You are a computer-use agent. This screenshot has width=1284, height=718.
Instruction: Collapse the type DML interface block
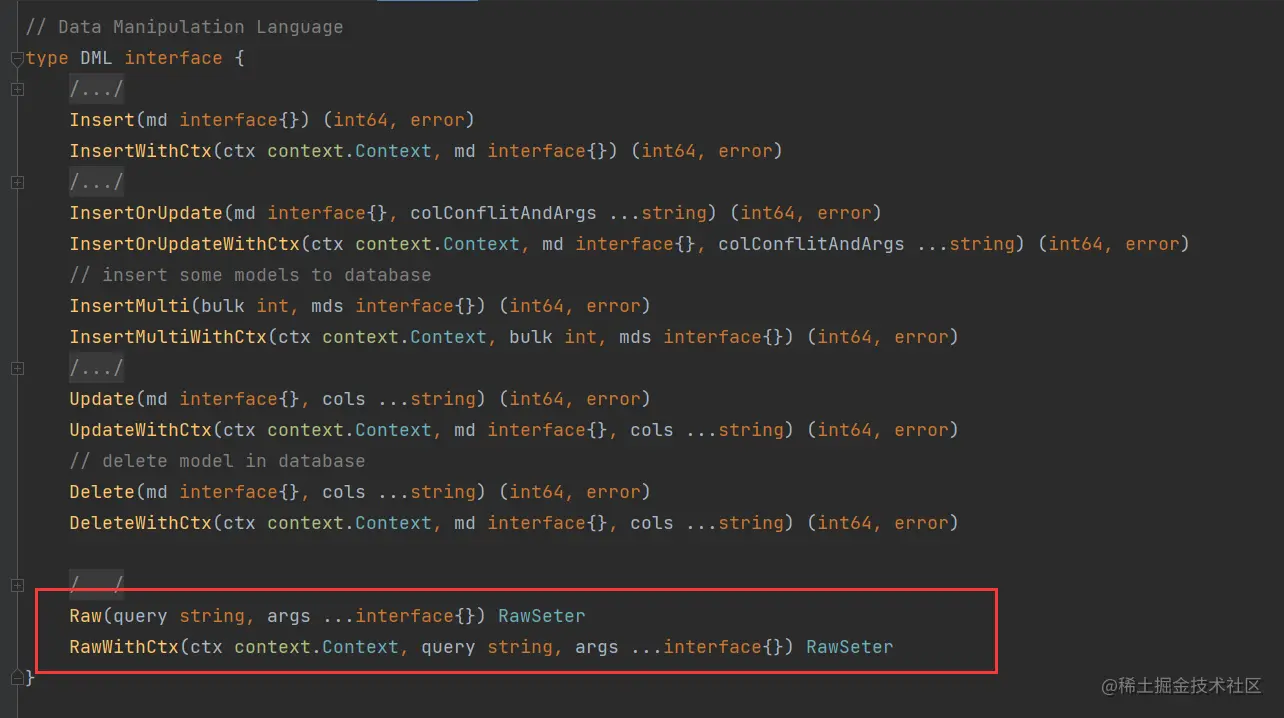17,59
